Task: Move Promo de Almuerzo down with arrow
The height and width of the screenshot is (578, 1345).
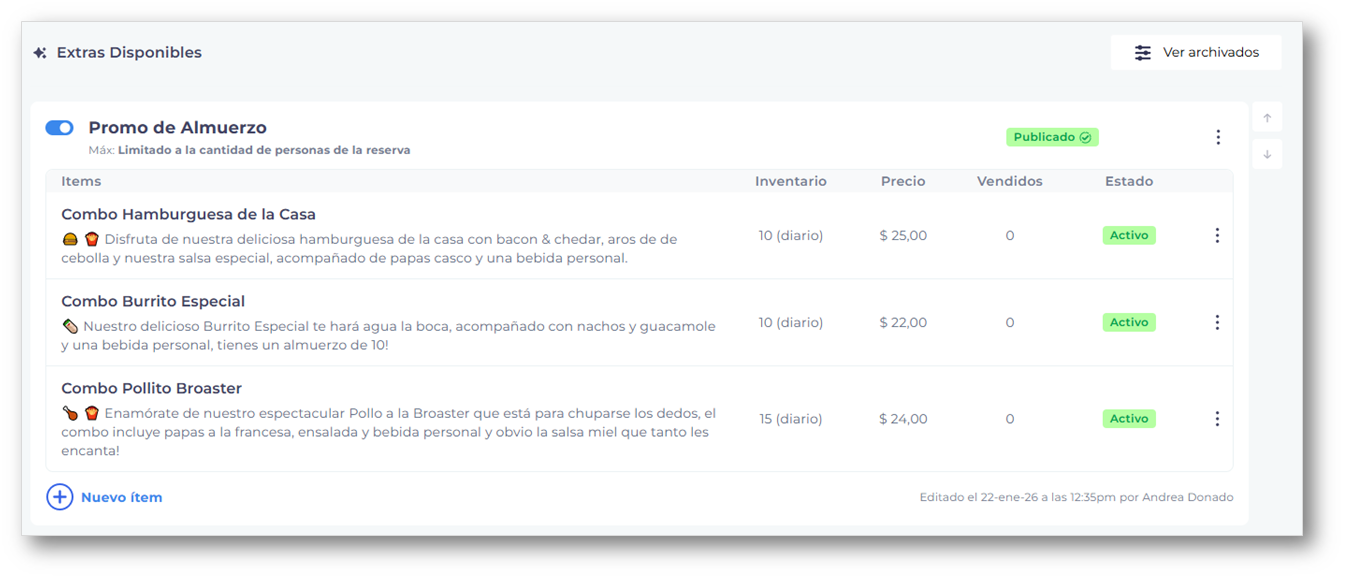Action: coord(1267,154)
